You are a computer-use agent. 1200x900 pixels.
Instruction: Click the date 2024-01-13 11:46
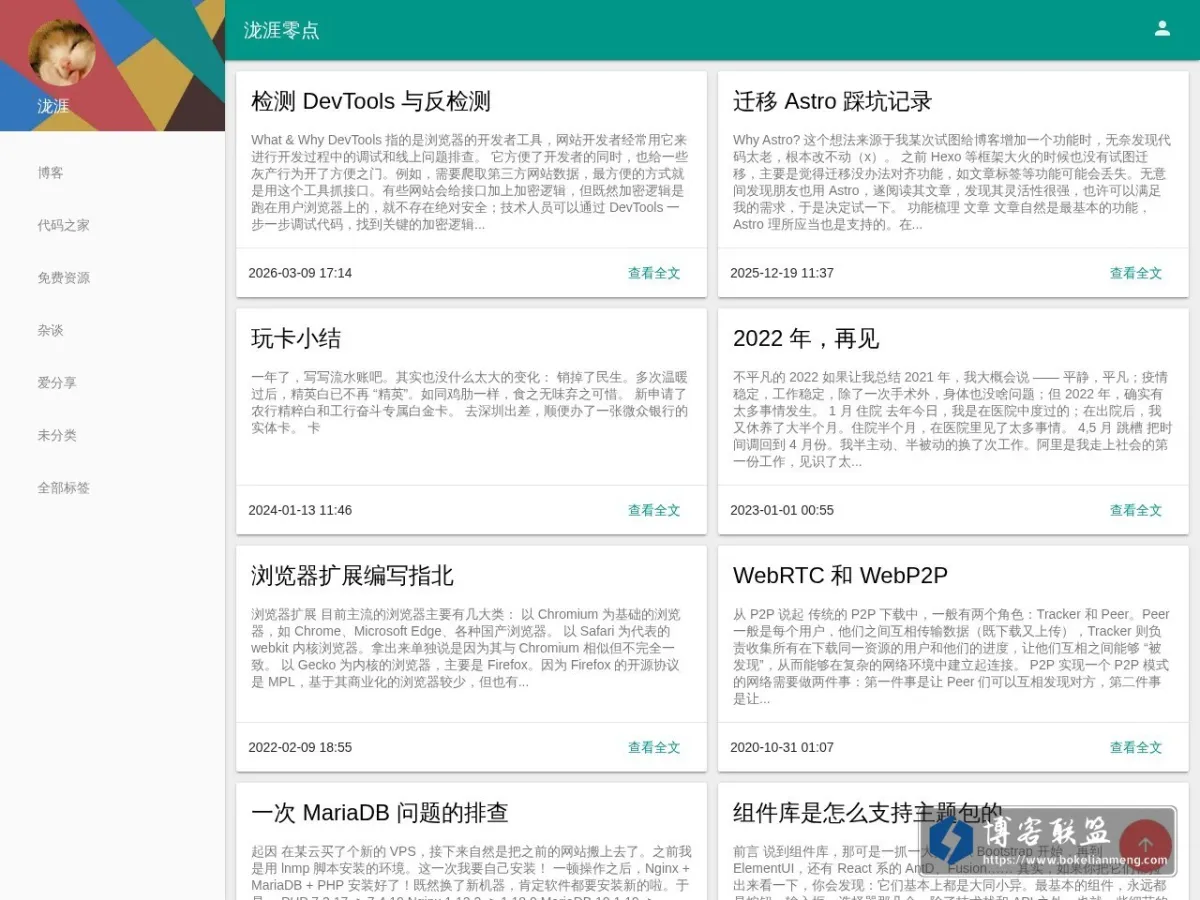[x=300, y=510]
